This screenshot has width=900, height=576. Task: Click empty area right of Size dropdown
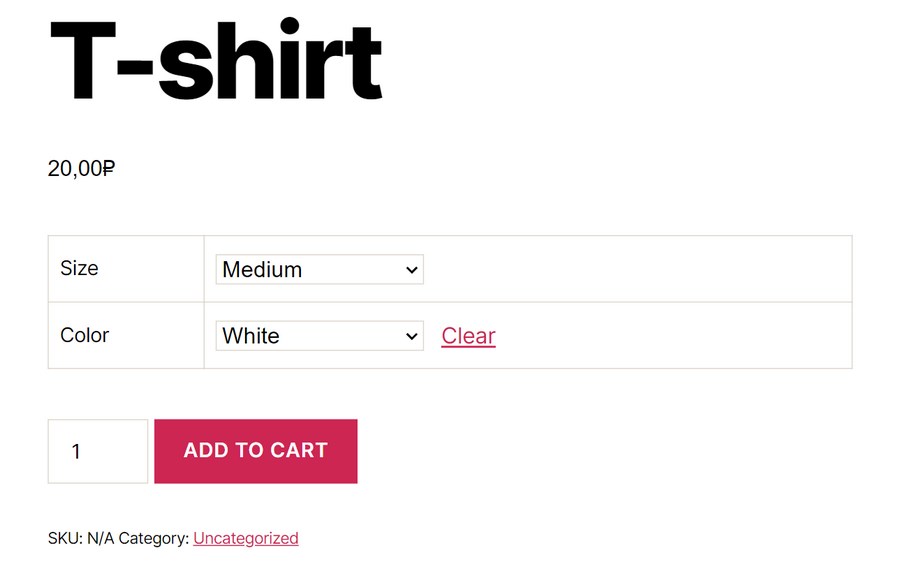point(637,269)
